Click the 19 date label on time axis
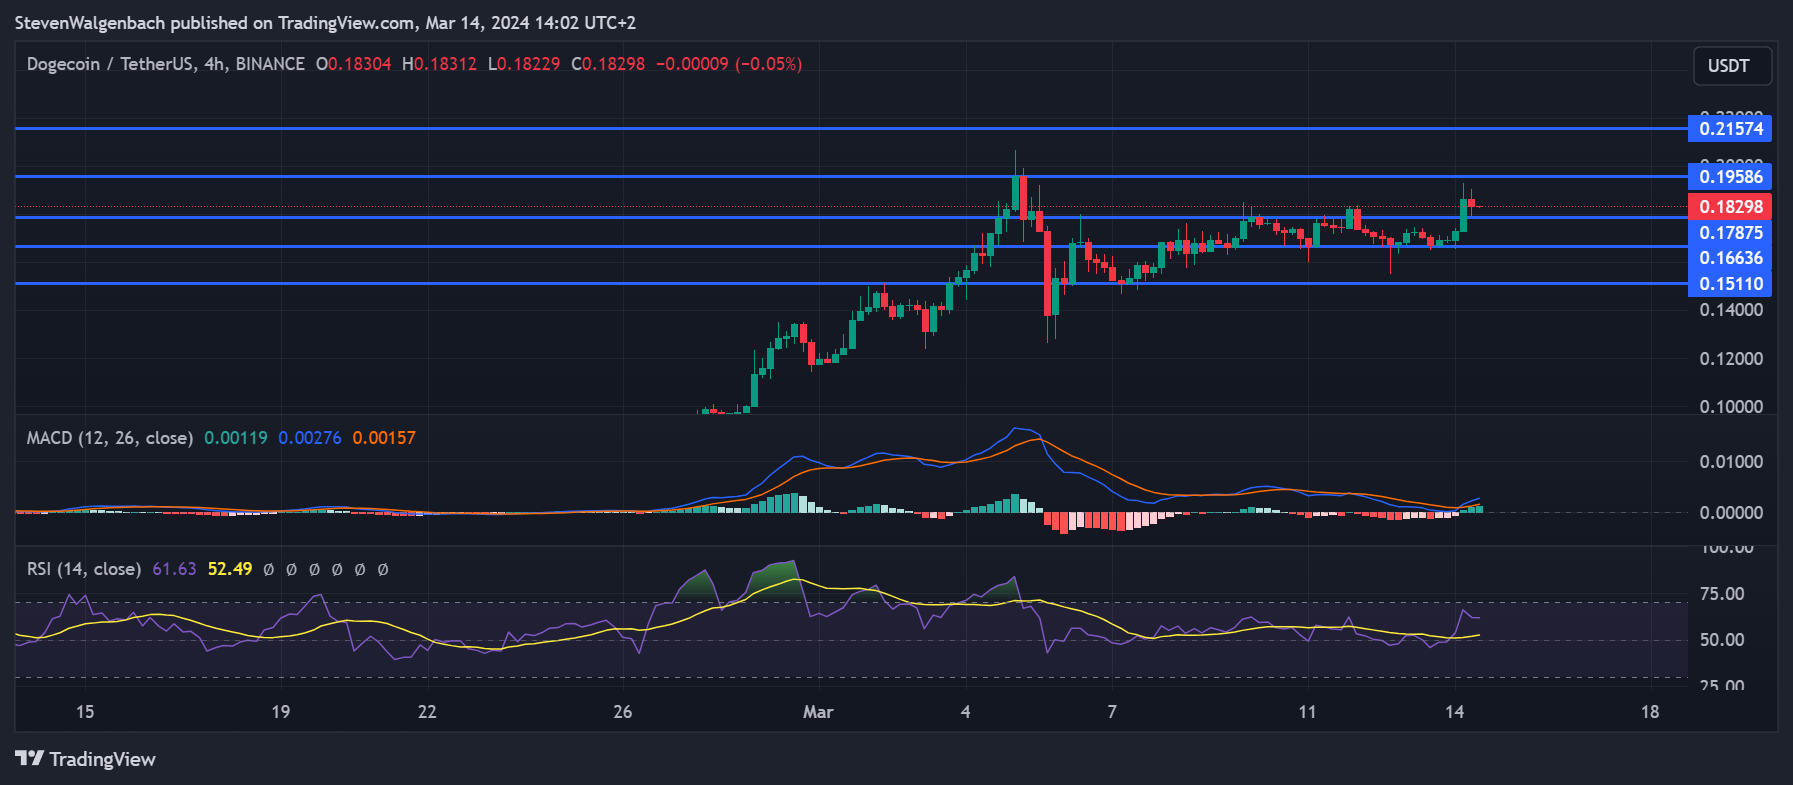The image size is (1793, 785). [x=281, y=712]
